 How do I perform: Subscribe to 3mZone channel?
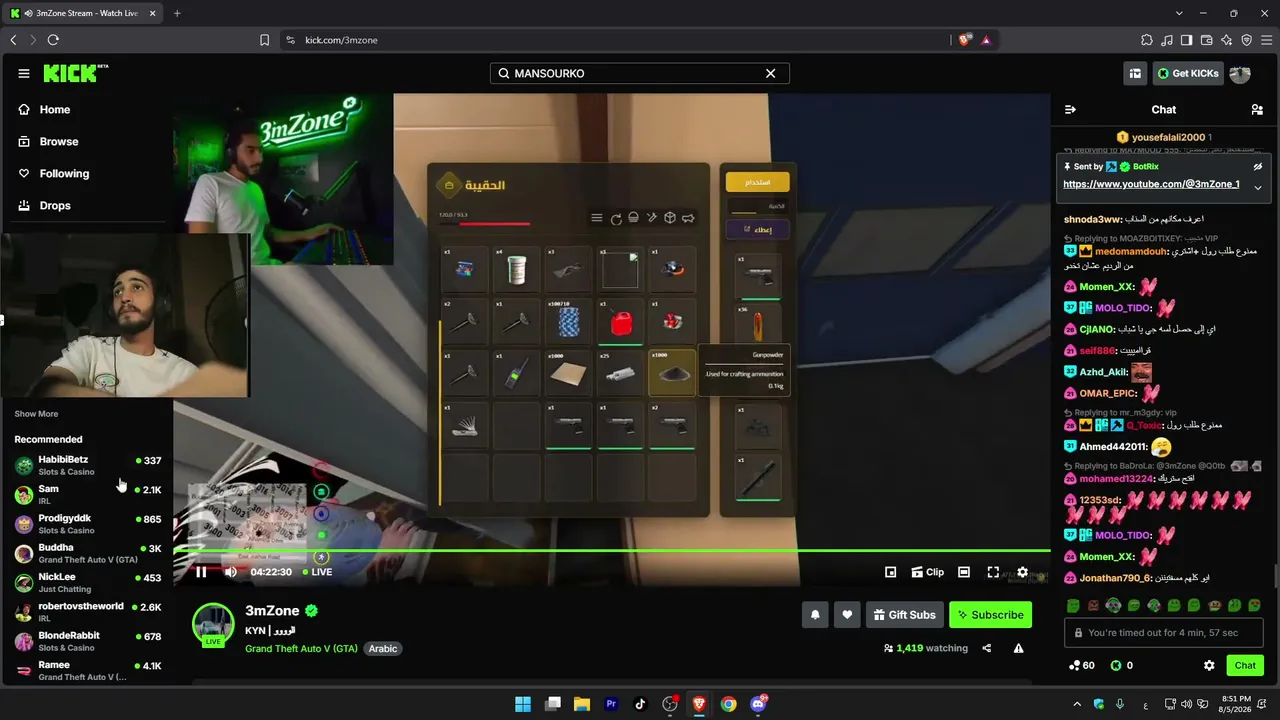click(x=990, y=615)
